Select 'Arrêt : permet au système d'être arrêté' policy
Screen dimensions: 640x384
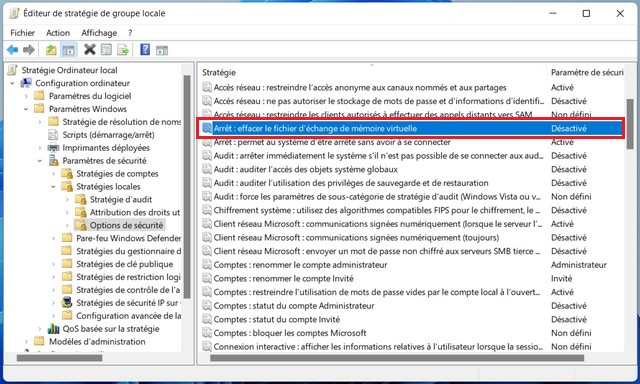point(332,142)
